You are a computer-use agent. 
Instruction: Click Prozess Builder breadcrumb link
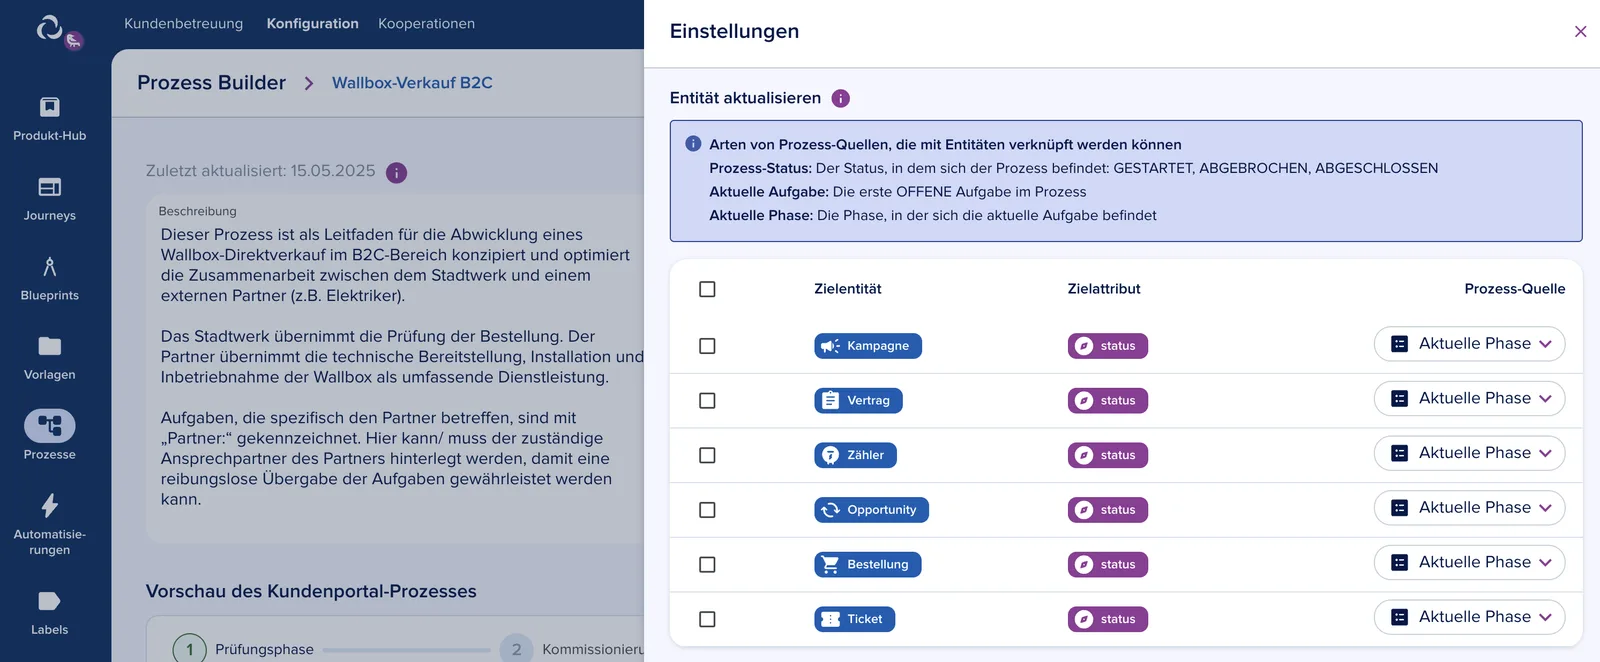[x=212, y=83]
